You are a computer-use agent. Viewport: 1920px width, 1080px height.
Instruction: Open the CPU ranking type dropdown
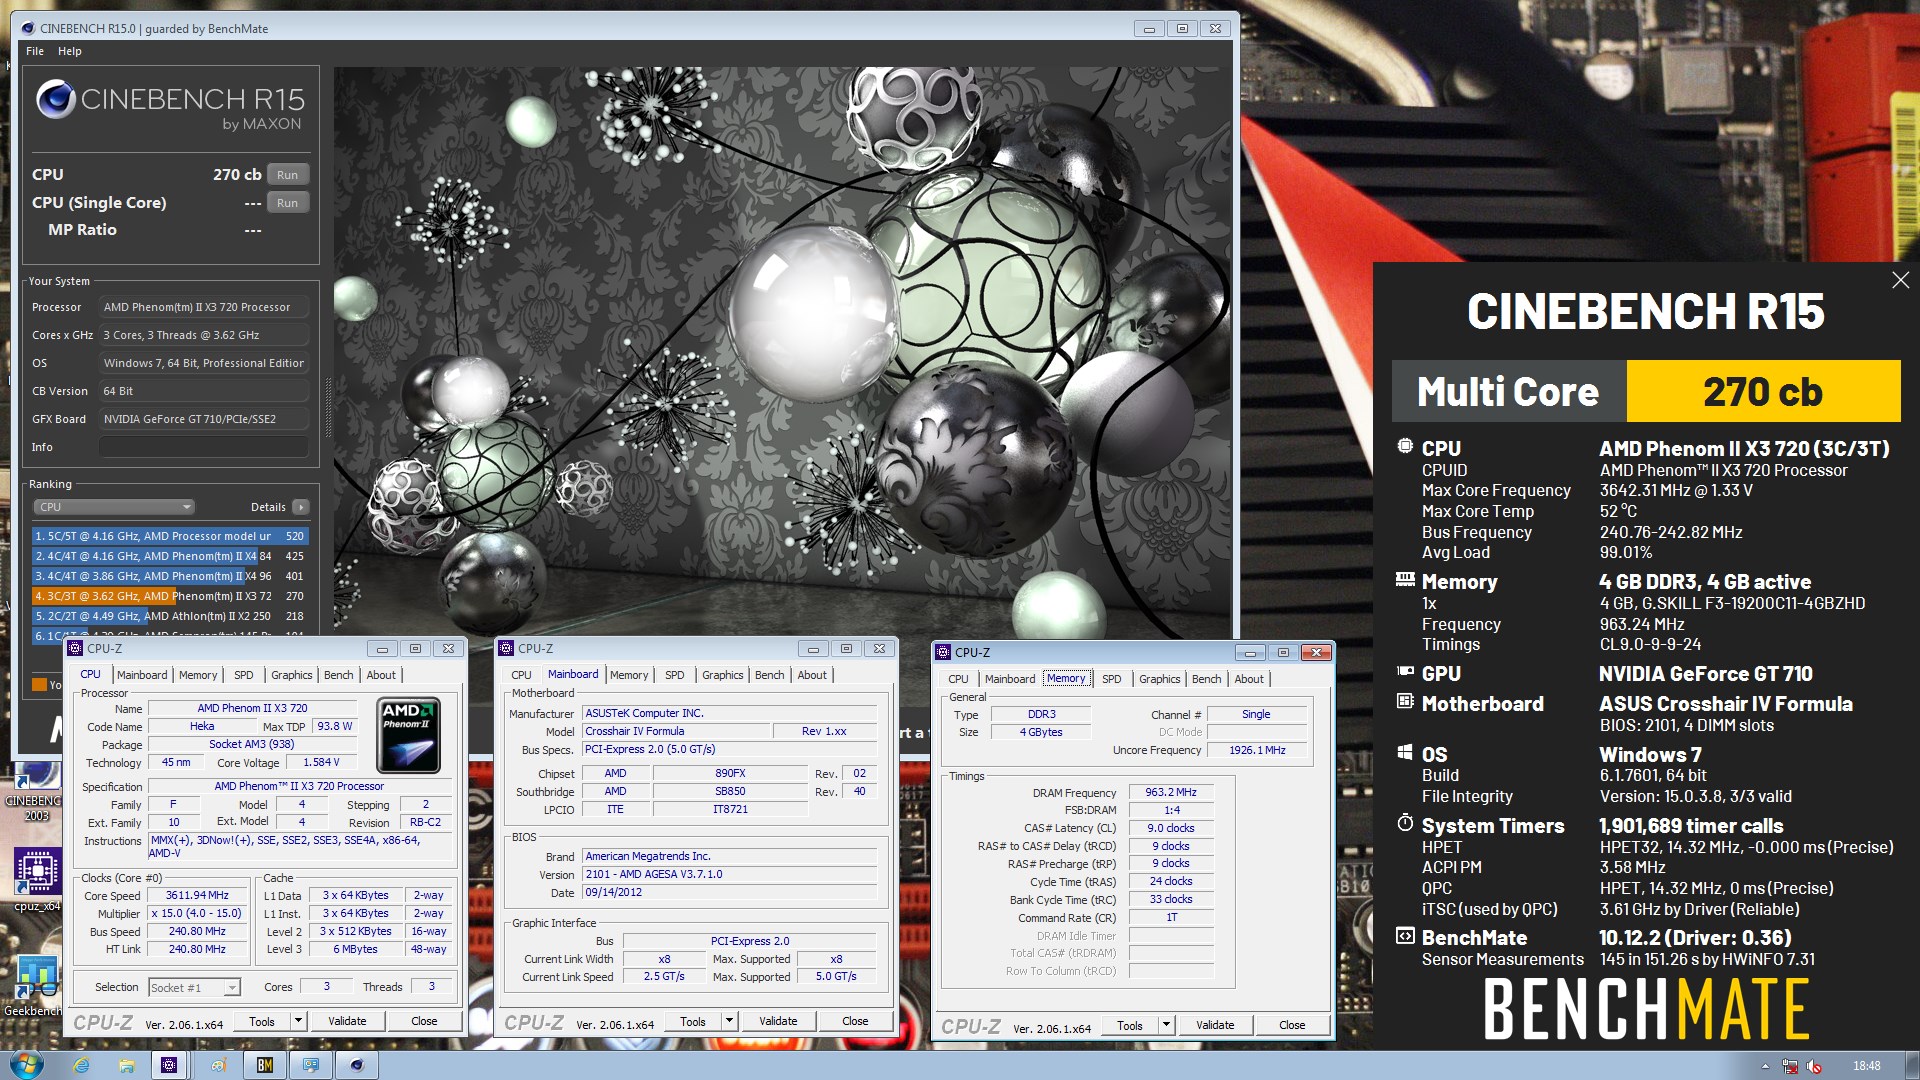click(114, 507)
